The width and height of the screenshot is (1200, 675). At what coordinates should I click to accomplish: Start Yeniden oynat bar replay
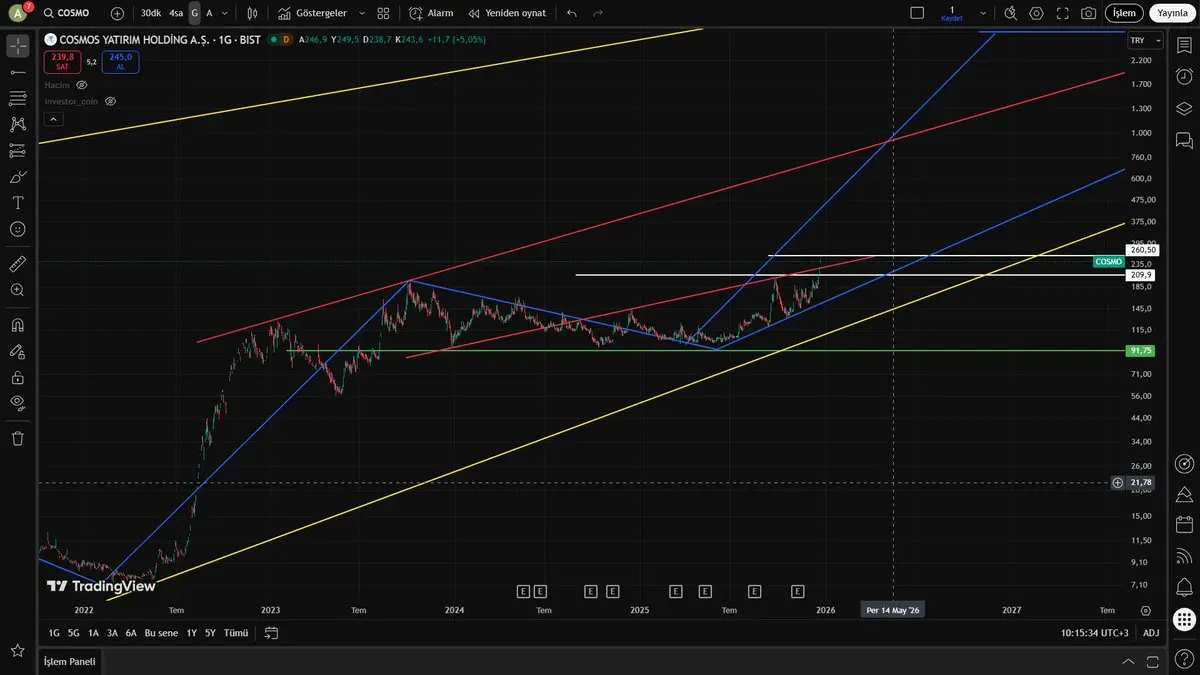pyautogui.click(x=506, y=13)
